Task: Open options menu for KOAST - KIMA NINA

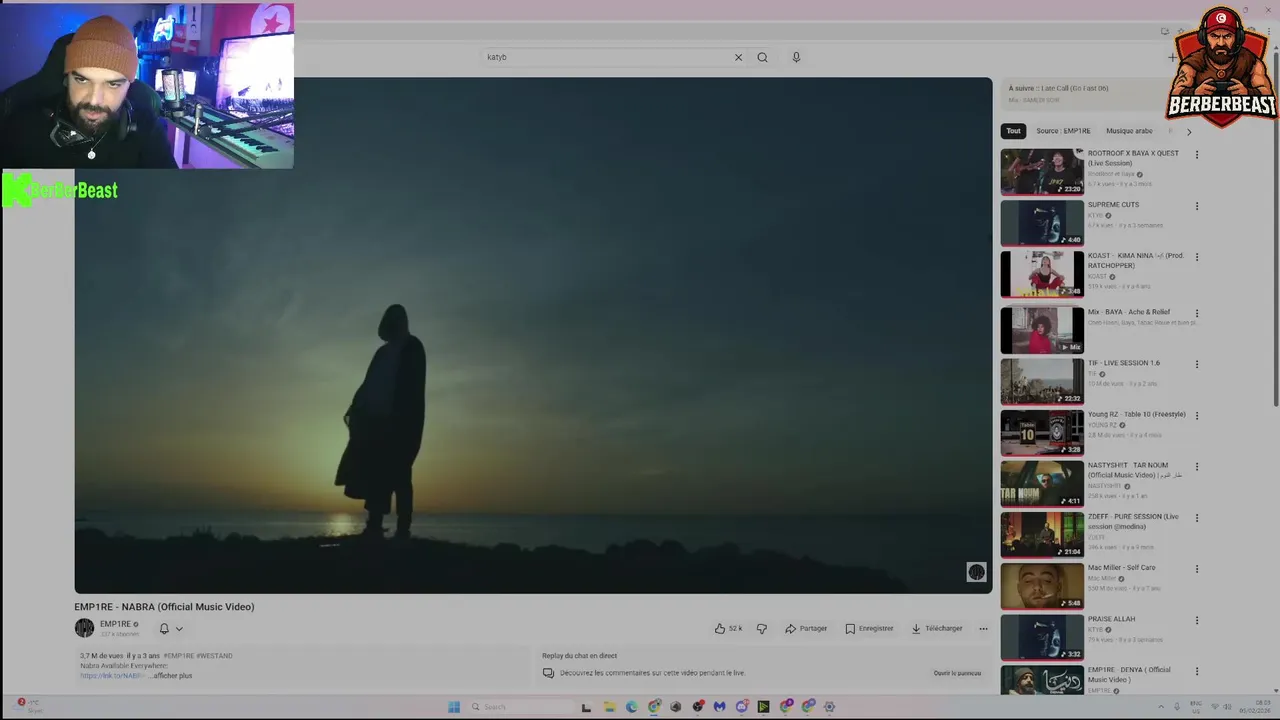Action: [x=1196, y=257]
